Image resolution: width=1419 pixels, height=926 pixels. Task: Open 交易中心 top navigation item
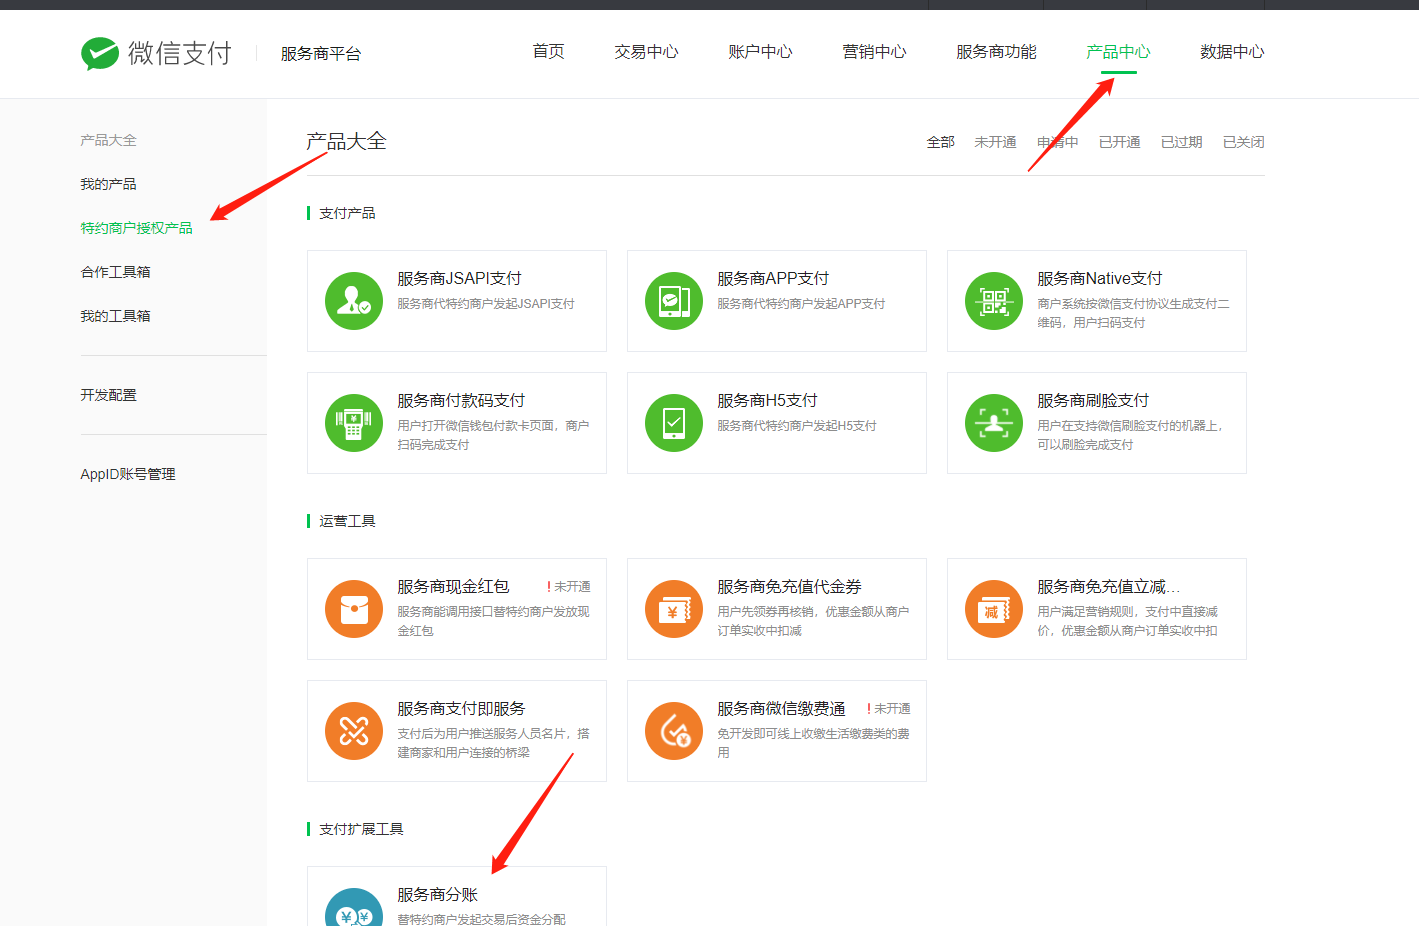tap(647, 52)
